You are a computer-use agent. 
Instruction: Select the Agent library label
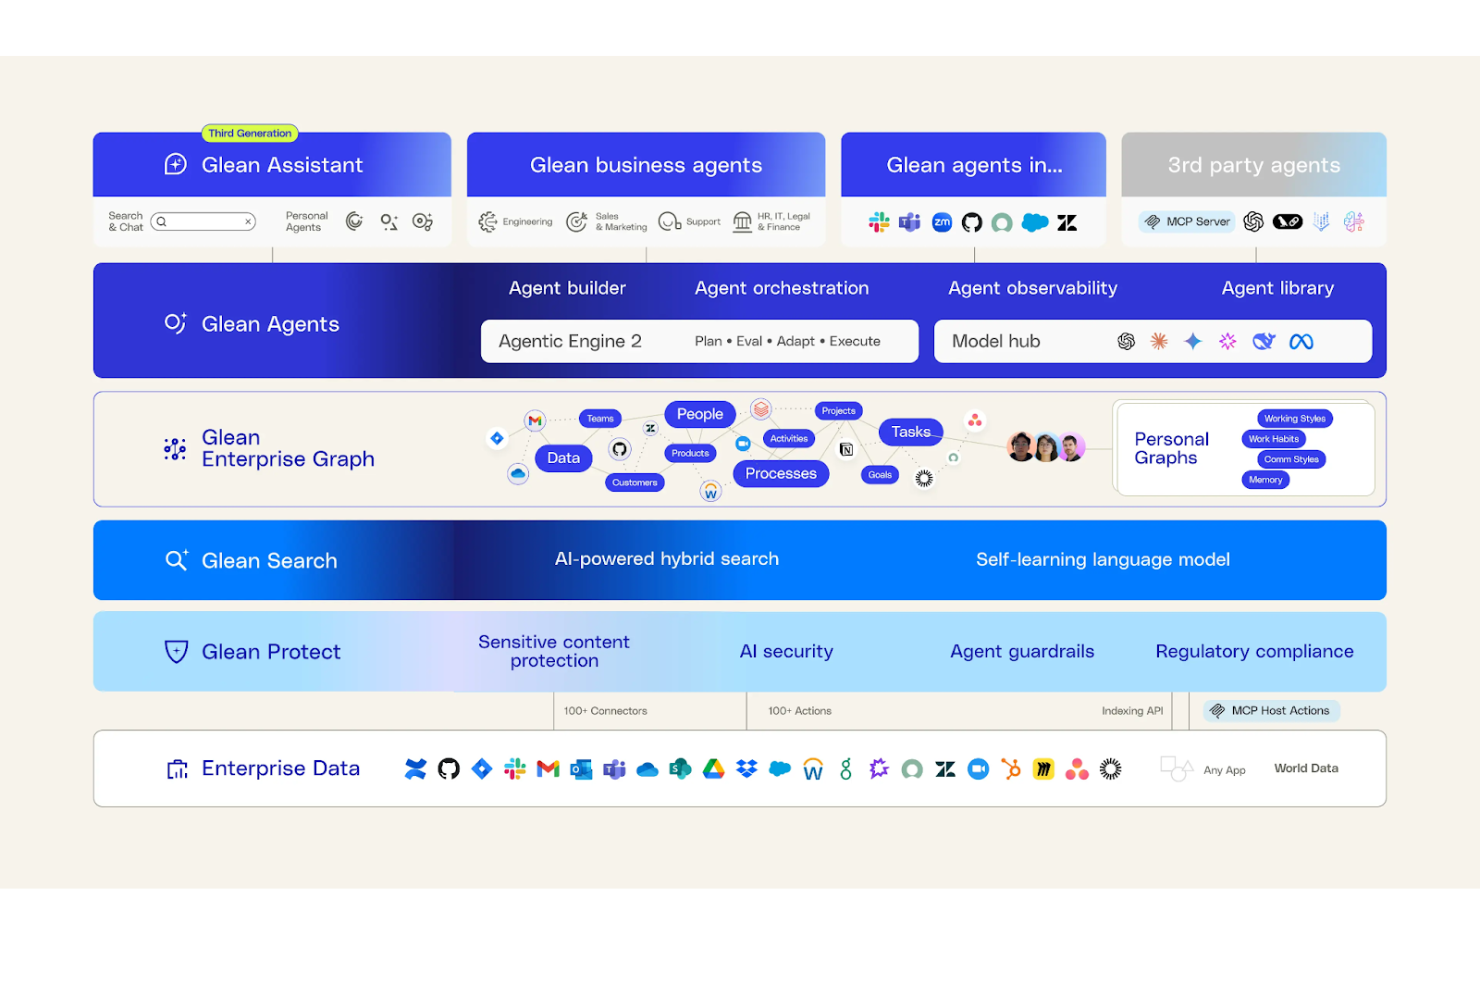click(x=1278, y=288)
